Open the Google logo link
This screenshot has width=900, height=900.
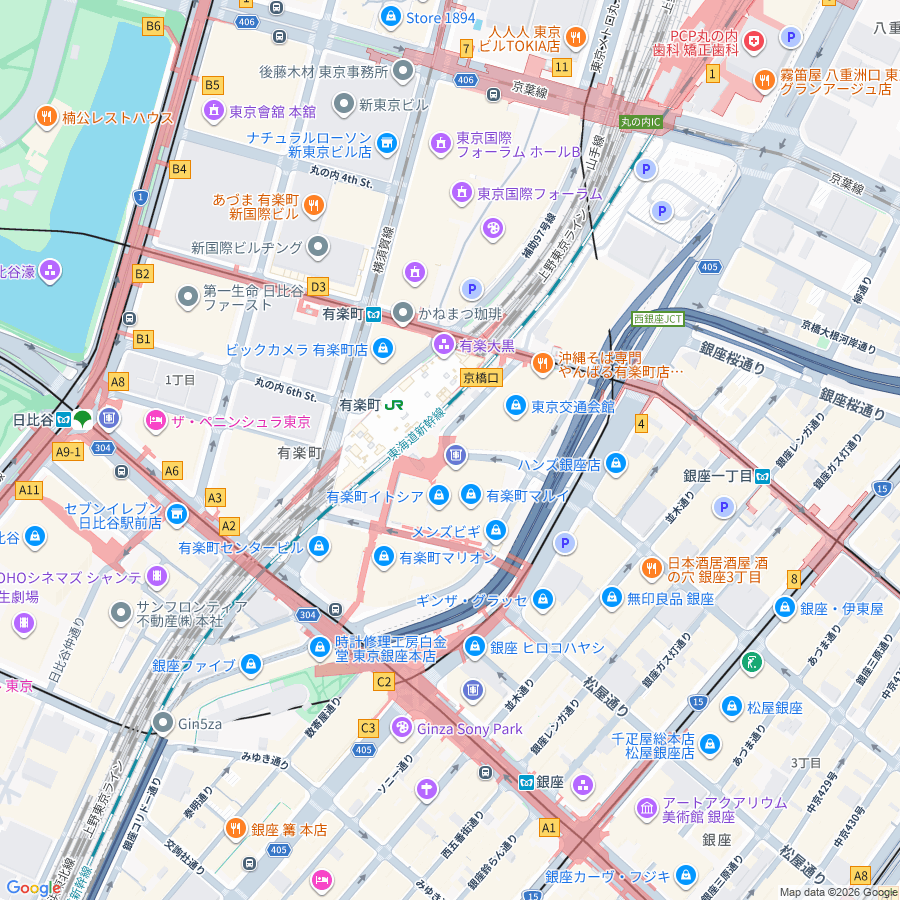coord(33,887)
